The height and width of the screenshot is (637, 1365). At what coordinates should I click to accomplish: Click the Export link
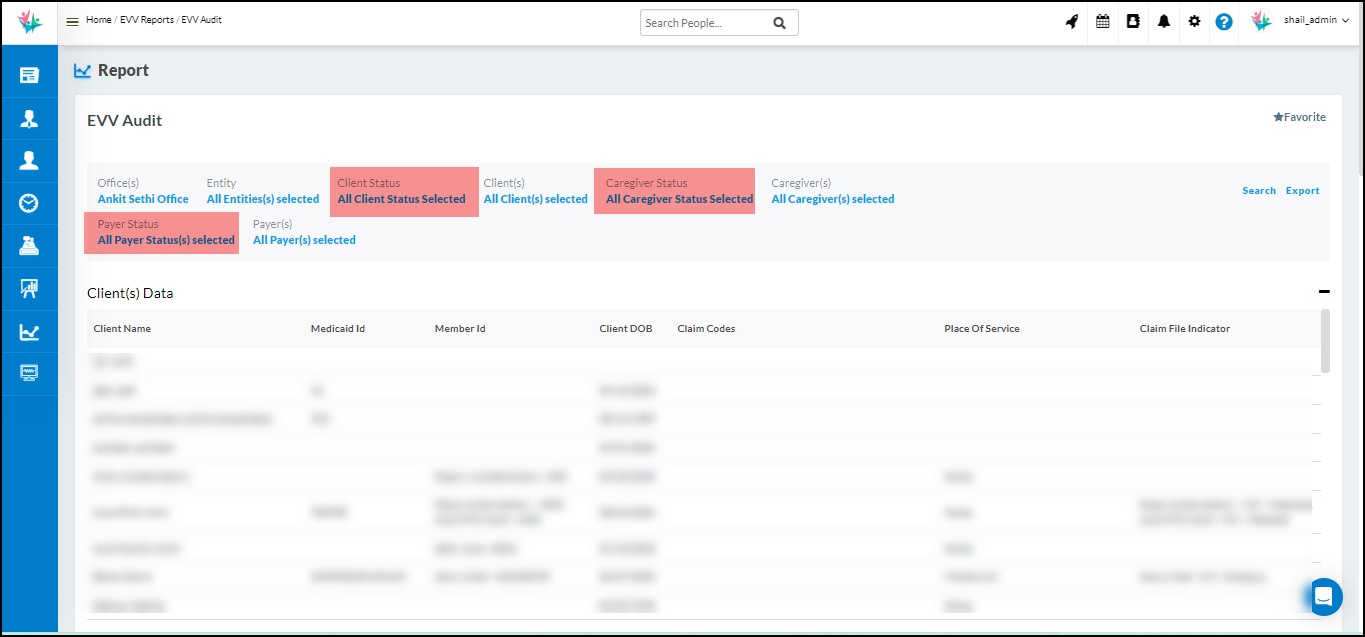[1302, 191]
